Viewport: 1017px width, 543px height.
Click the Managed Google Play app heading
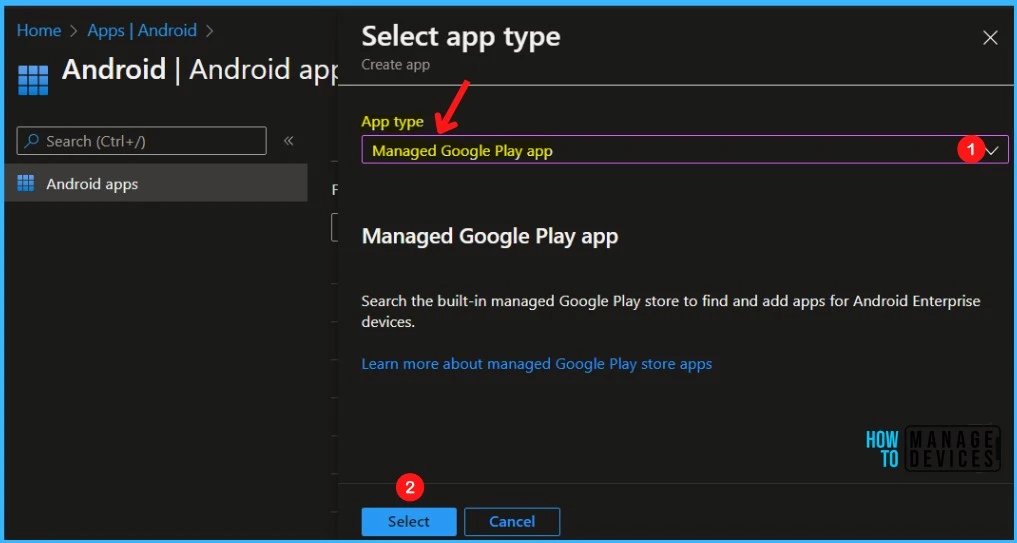tap(490, 236)
